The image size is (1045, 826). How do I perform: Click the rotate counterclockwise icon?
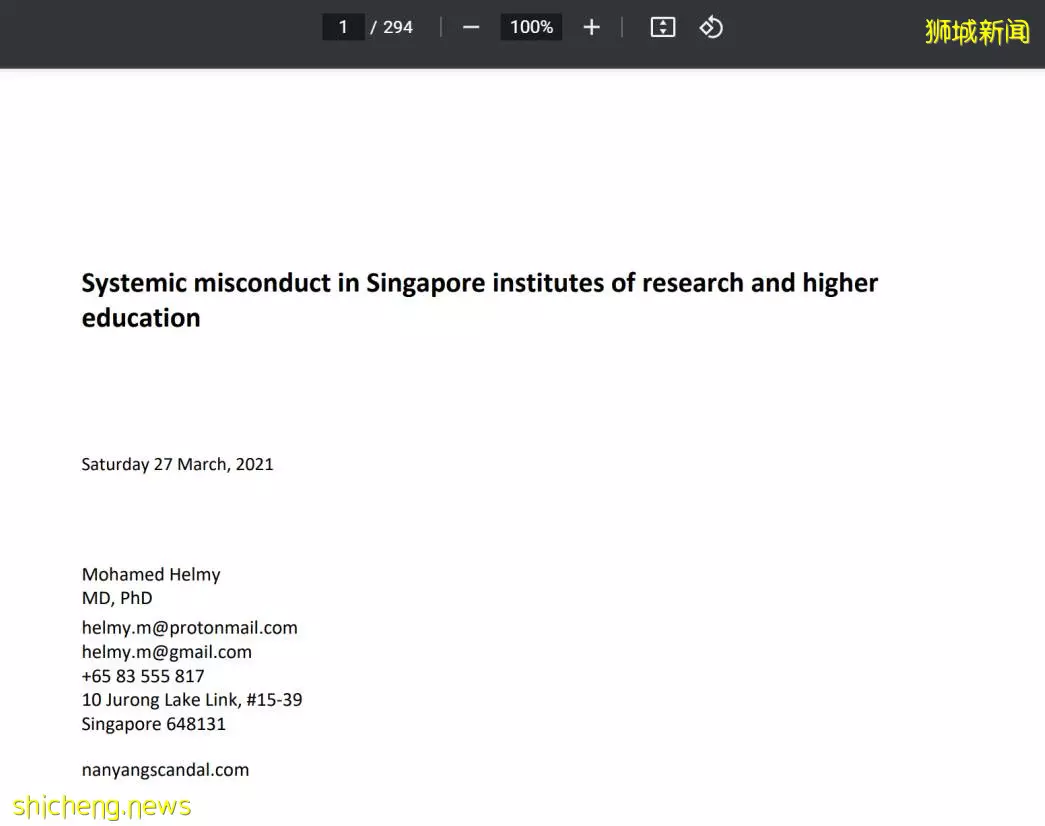(x=711, y=27)
